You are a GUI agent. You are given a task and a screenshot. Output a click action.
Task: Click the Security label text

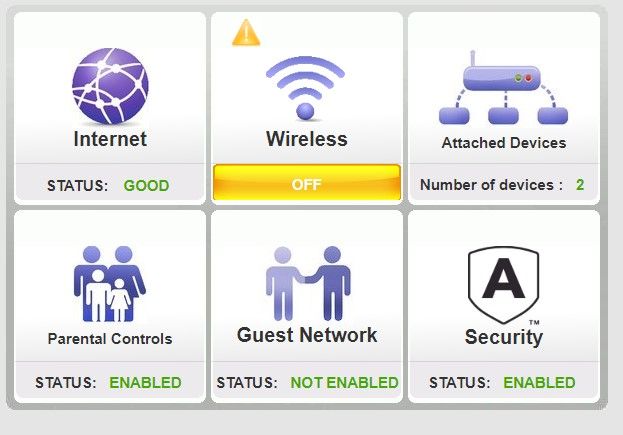pyautogui.click(x=504, y=337)
